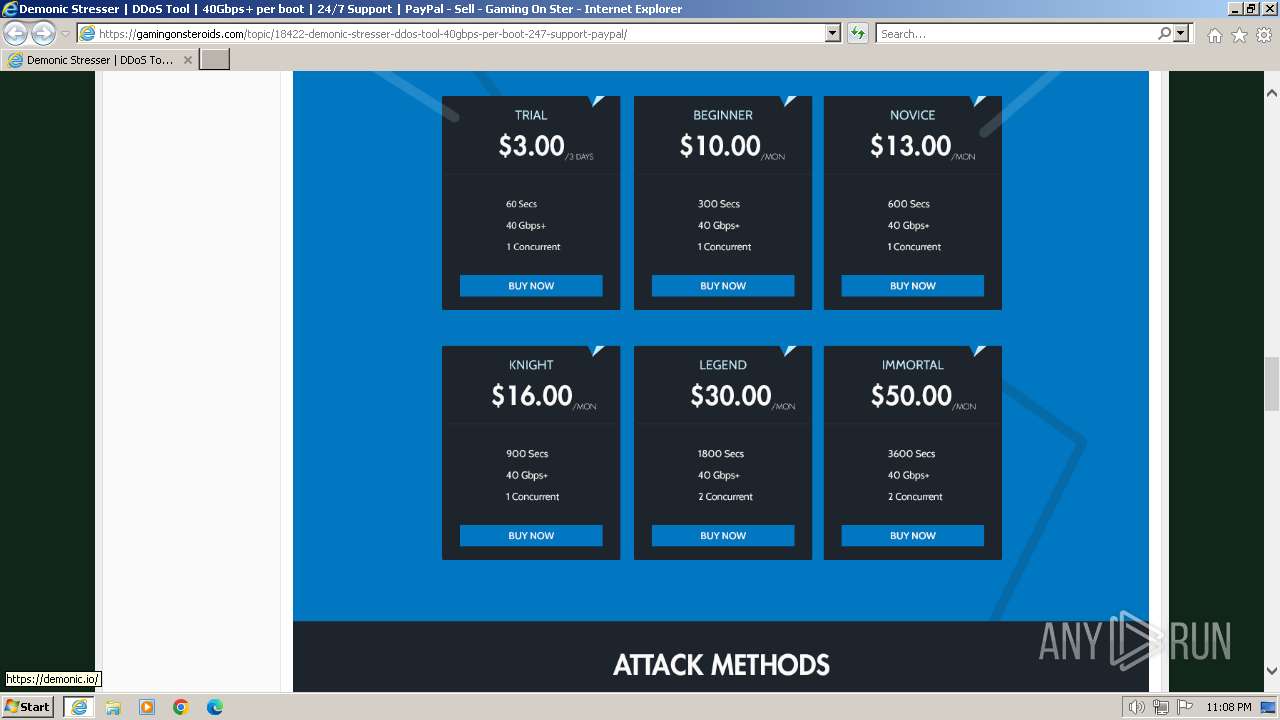Click into the Search box

1016,33
